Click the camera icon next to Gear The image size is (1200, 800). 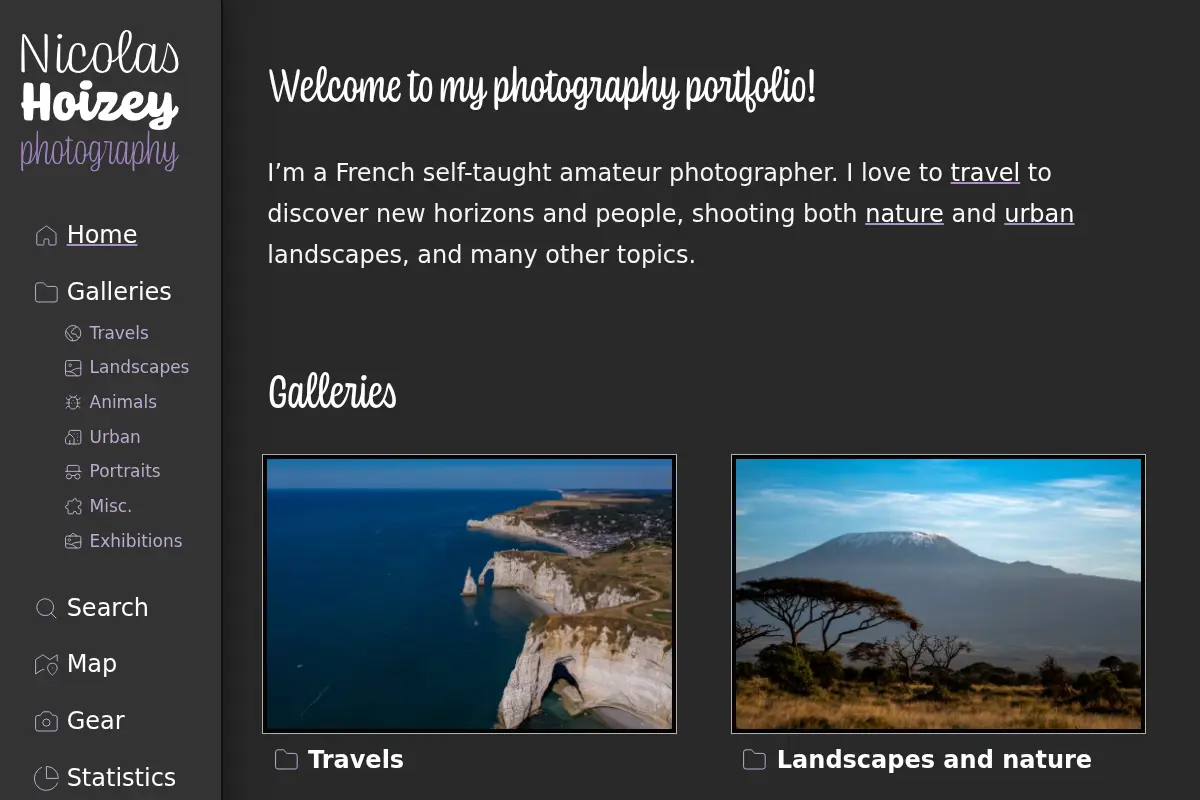pyautogui.click(x=46, y=721)
